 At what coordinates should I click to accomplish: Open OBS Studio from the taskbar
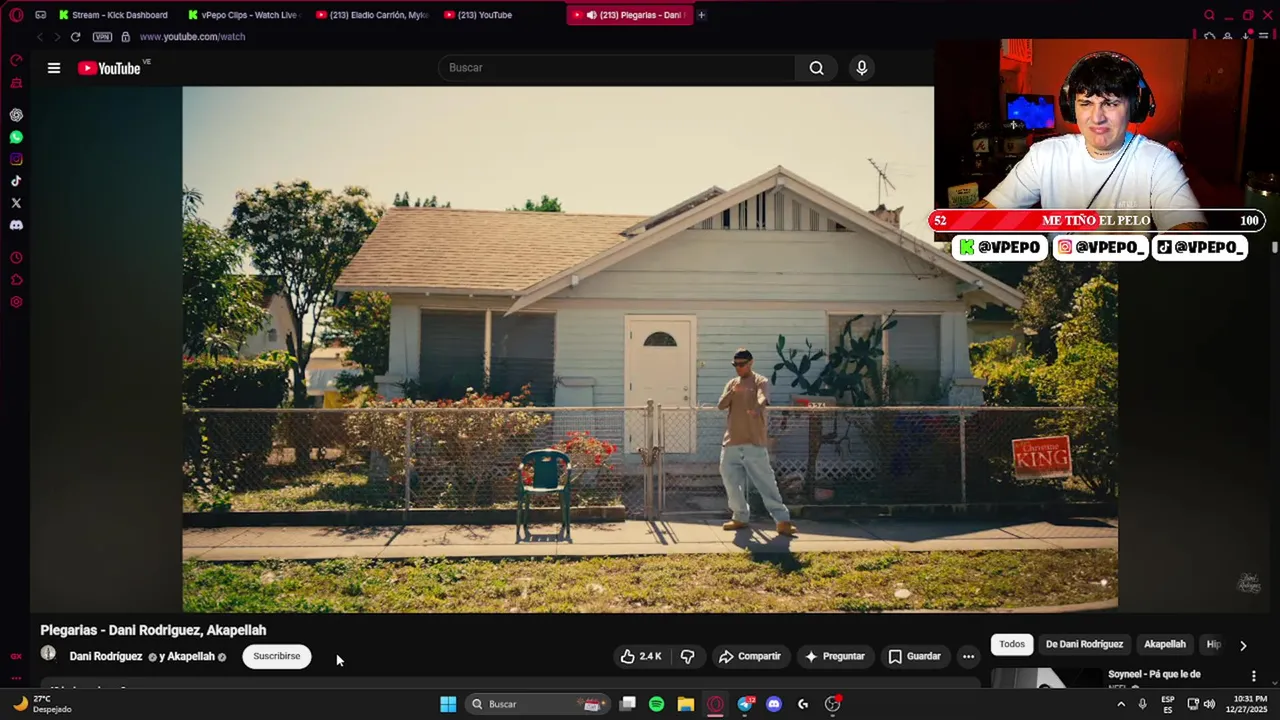832,704
